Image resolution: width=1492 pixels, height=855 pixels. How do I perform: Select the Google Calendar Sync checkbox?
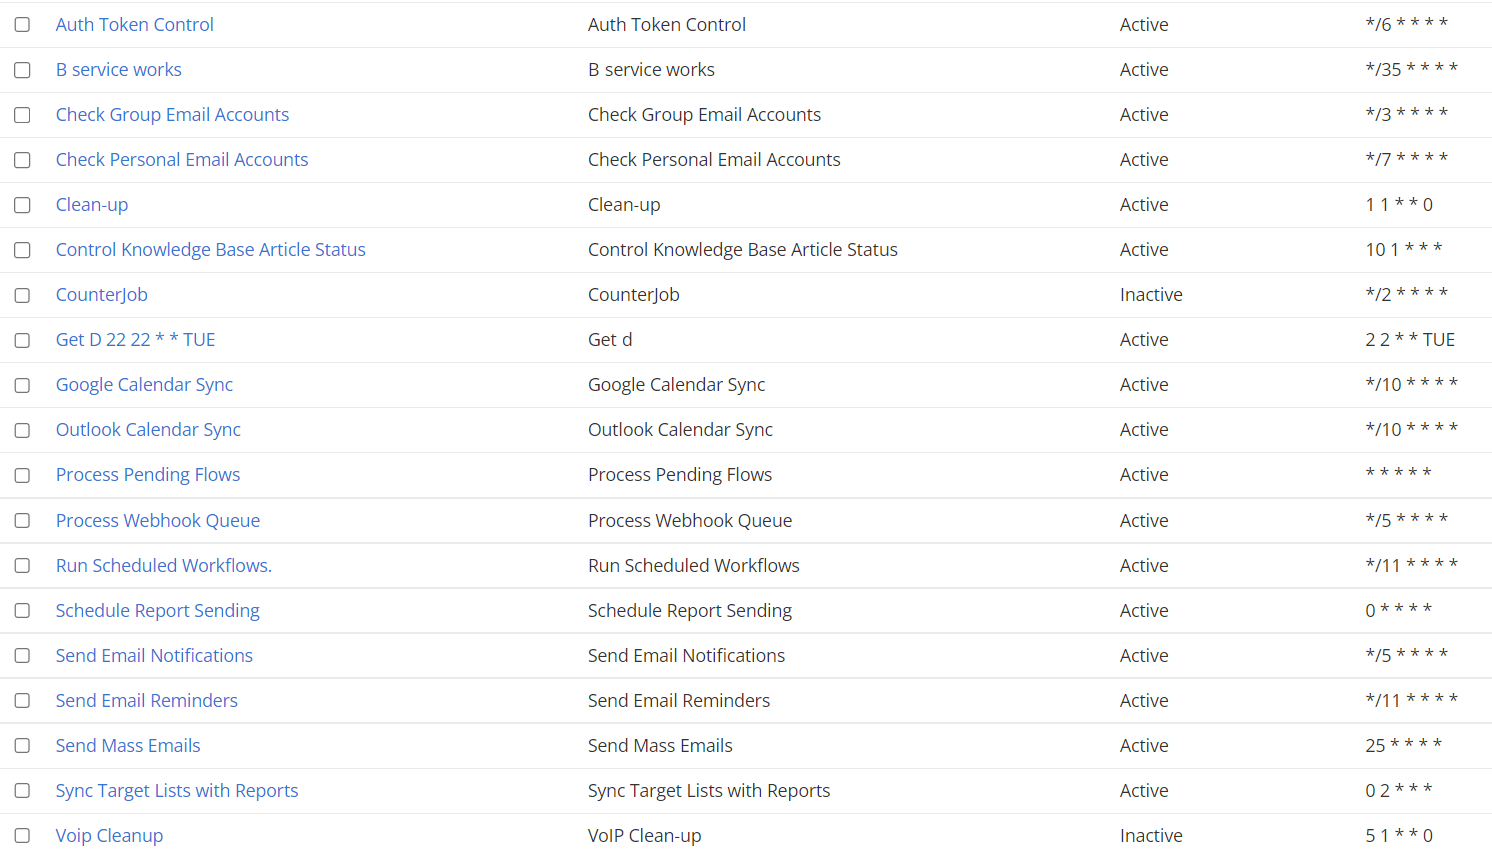[x=22, y=385]
